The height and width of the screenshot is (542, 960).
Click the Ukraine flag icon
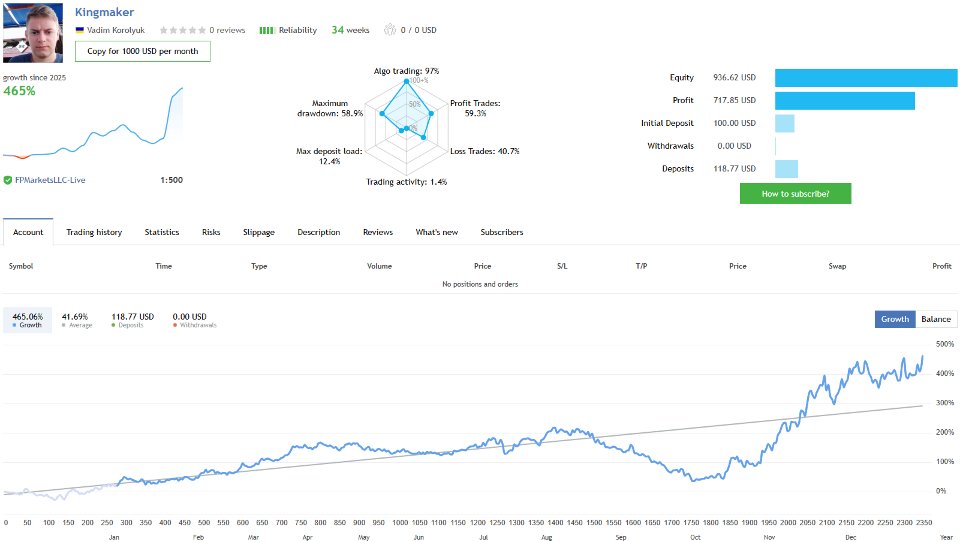pyautogui.click(x=79, y=30)
